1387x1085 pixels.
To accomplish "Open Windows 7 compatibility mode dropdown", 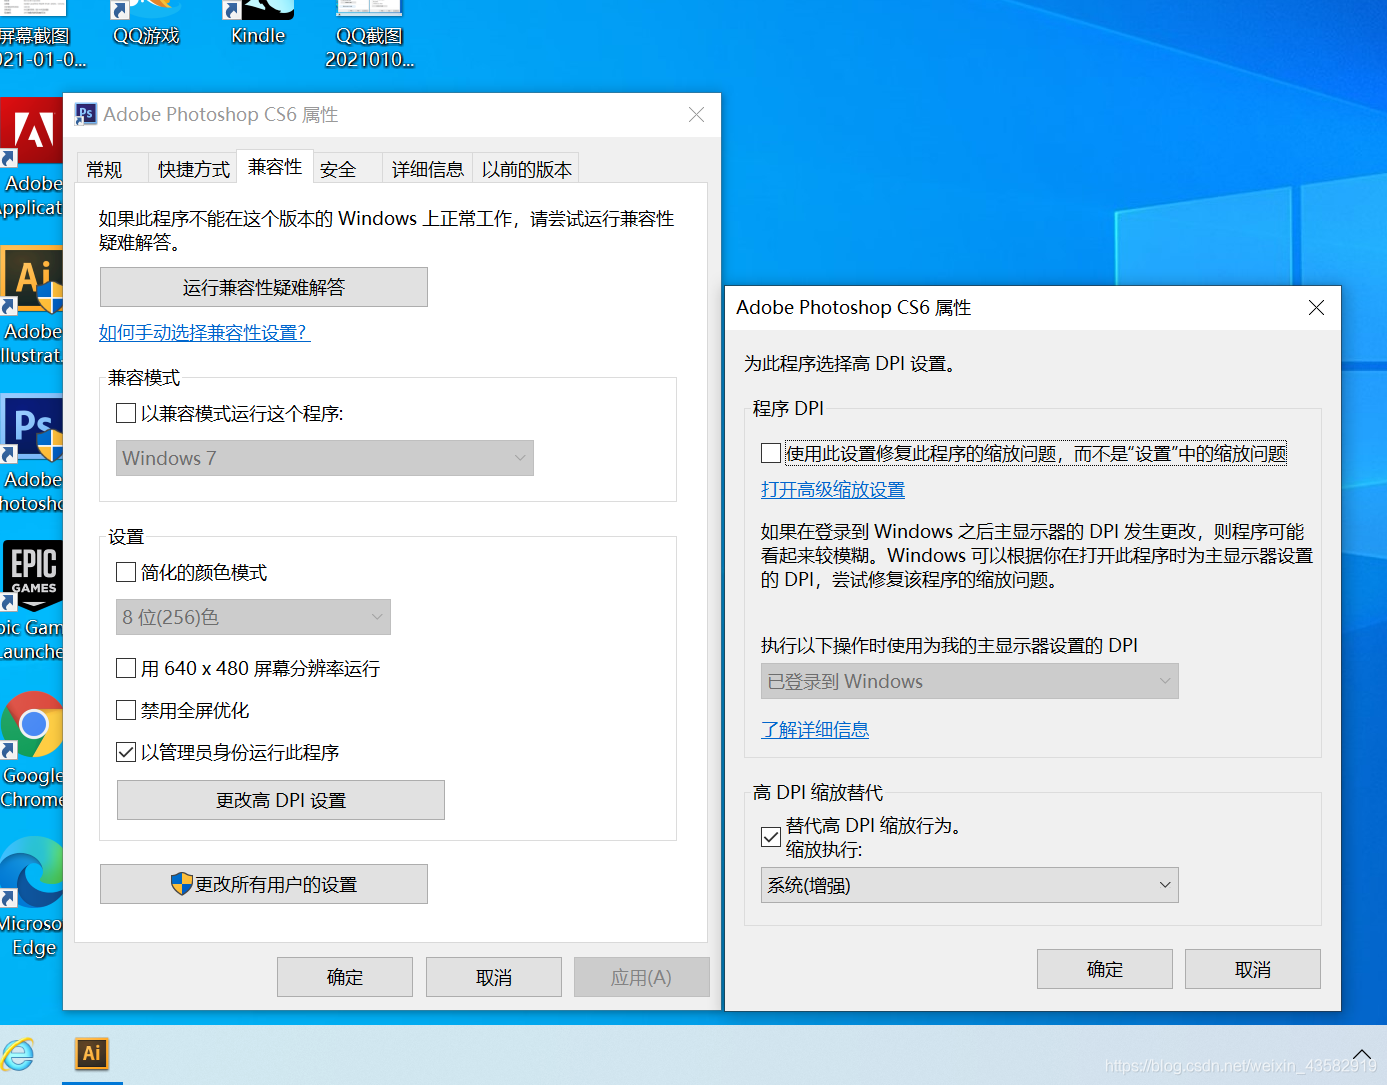I will click(x=325, y=458).
